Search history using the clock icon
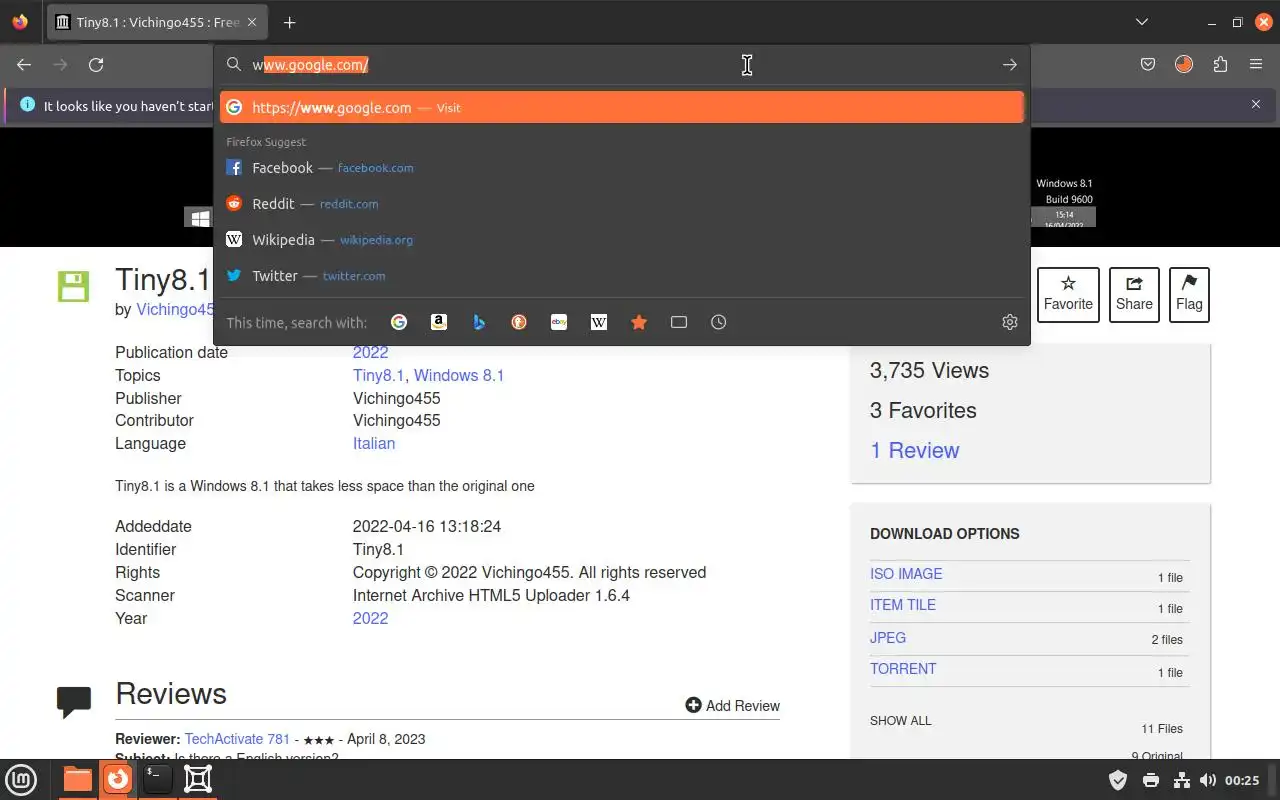The height and width of the screenshot is (800, 1280). click(x=719, y=322)
